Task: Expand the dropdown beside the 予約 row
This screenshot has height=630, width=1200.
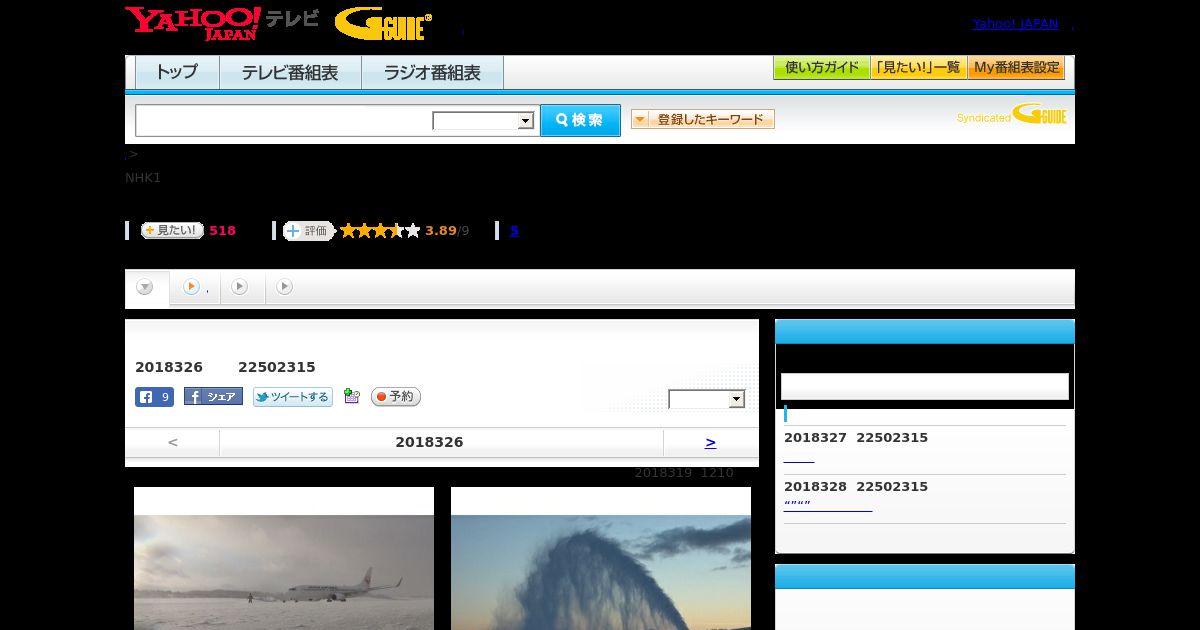Action: pos(707,399)
